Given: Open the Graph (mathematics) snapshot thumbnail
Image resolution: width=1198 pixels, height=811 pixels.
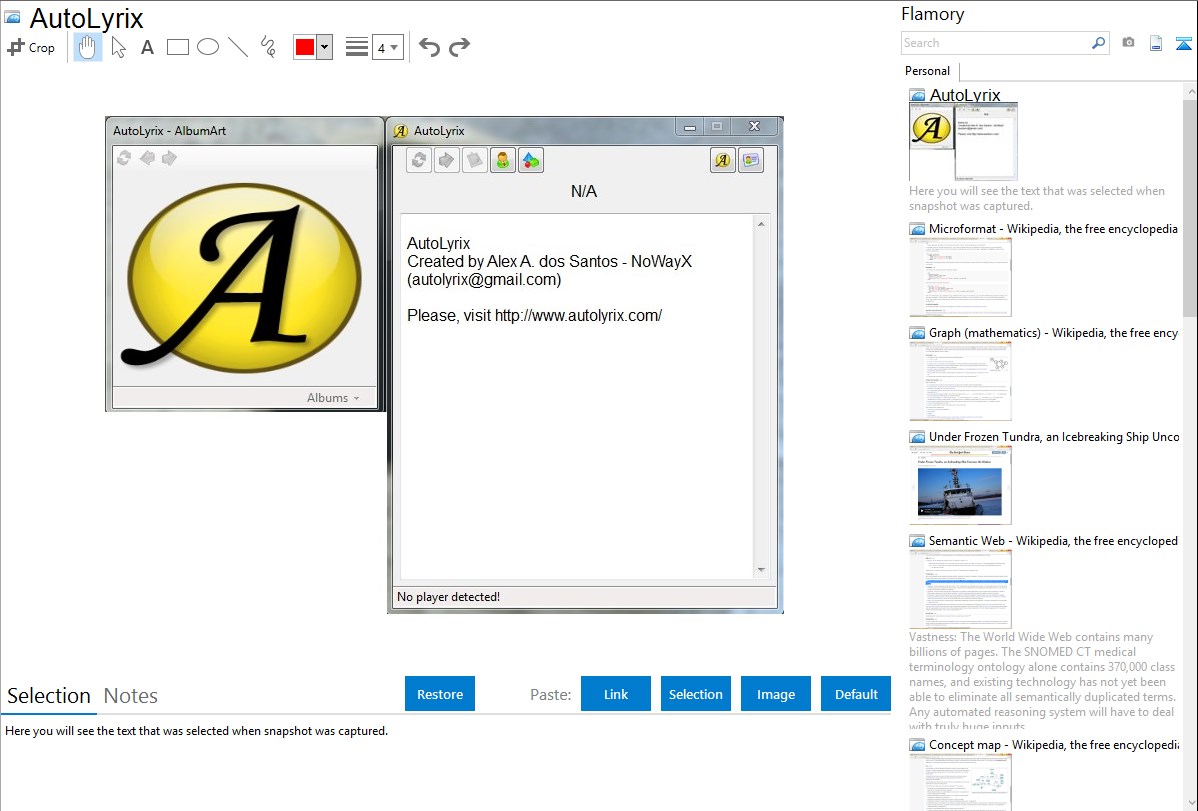Looking at the screenshot, I should [960, 381].
